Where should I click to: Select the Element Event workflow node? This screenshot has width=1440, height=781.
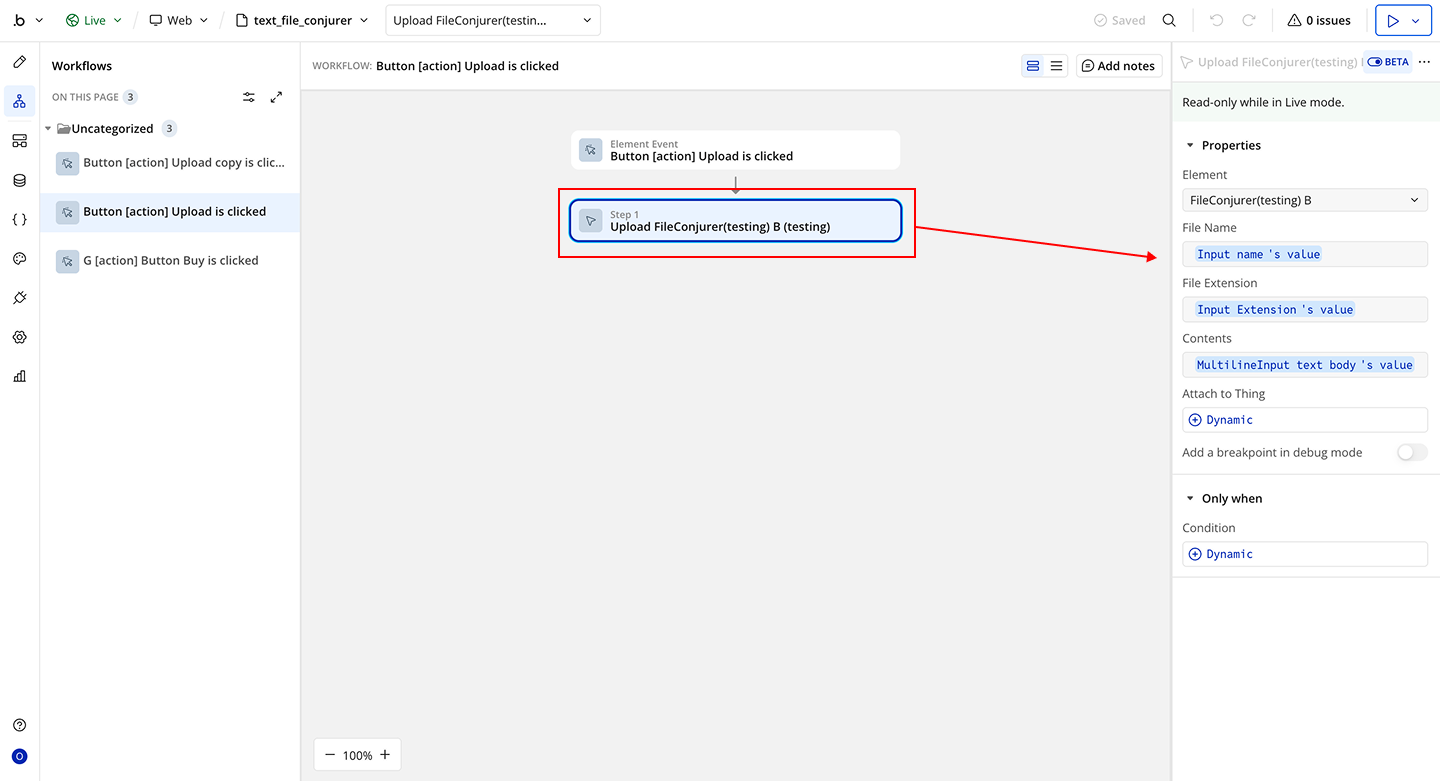pyautogui.click(x=736, y=150)
